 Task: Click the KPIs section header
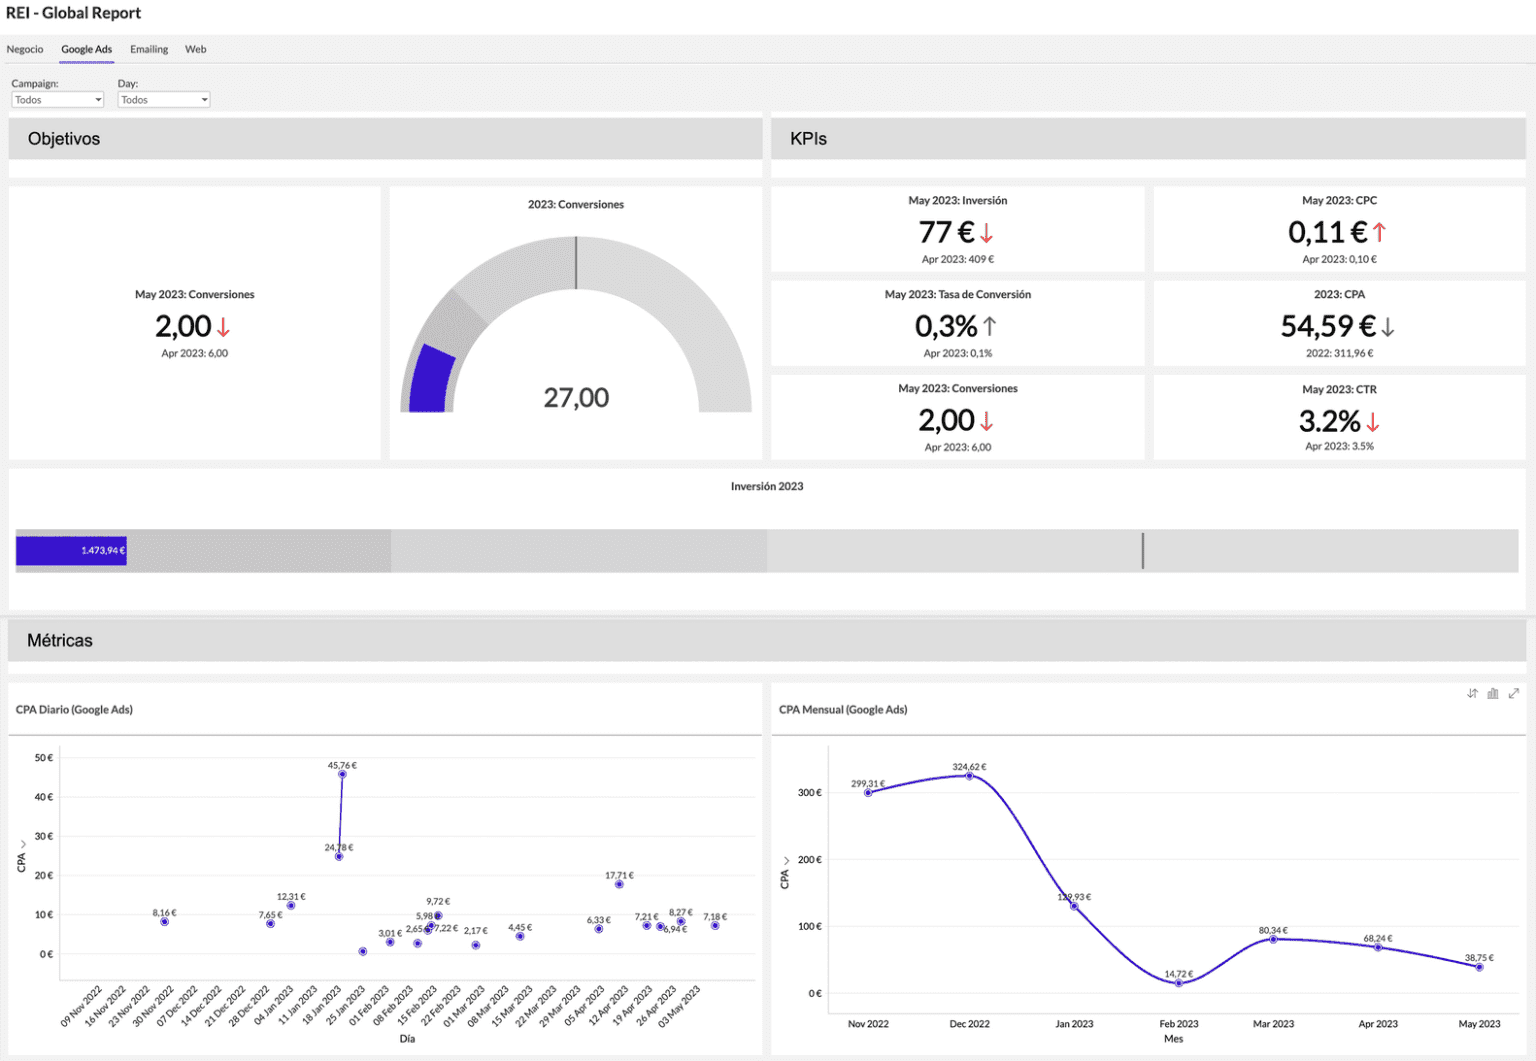point(812,139)
